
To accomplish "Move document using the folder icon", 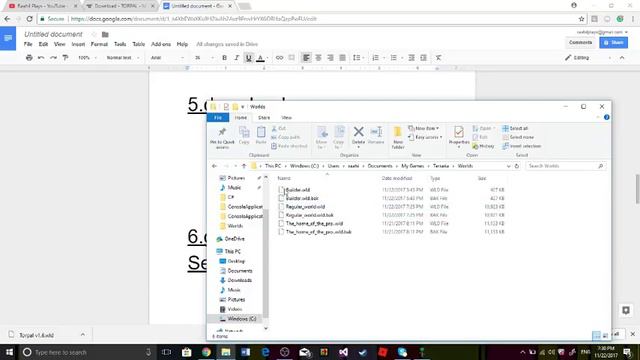I will (x=105, y=34).
